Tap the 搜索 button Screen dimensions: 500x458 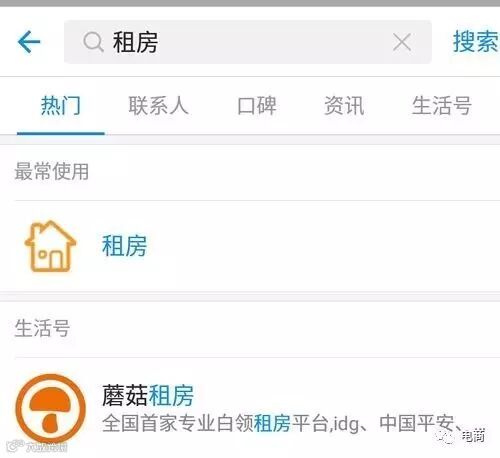click(476, 42)
